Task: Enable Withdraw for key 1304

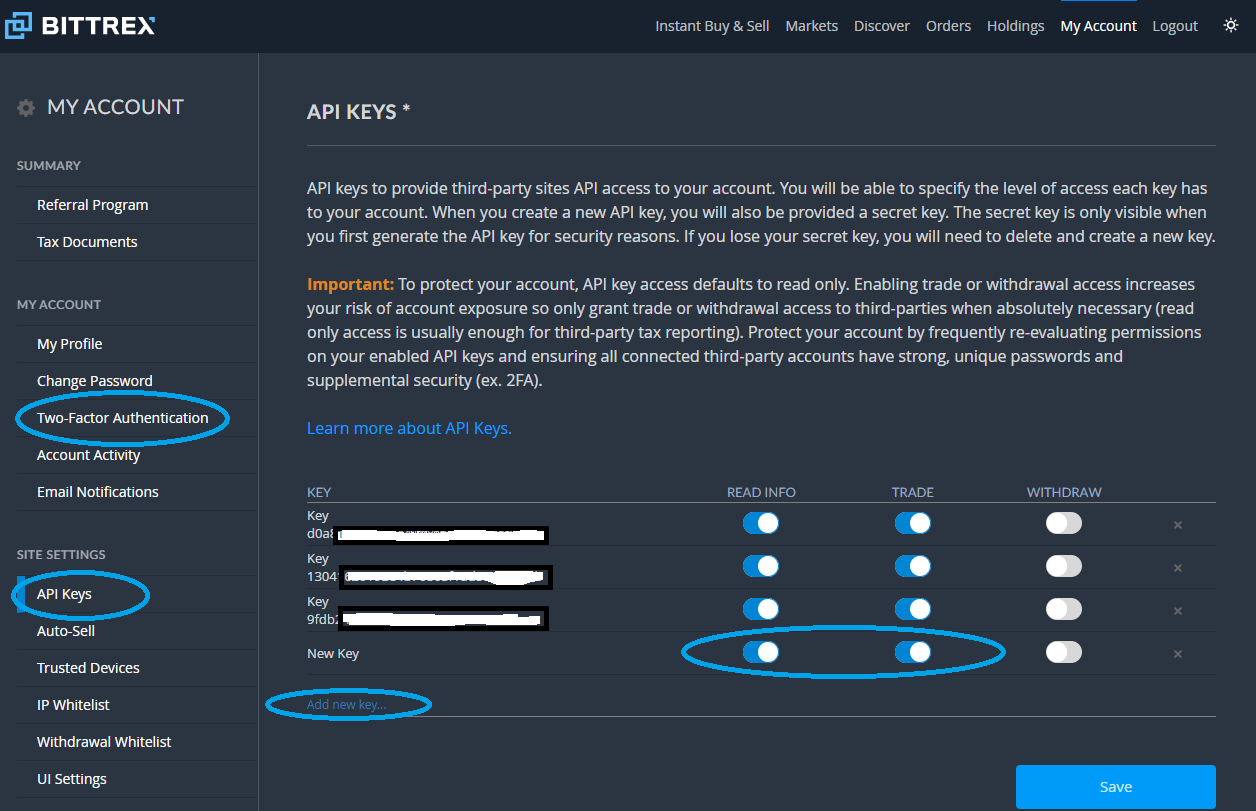Action: [1064, 566]
